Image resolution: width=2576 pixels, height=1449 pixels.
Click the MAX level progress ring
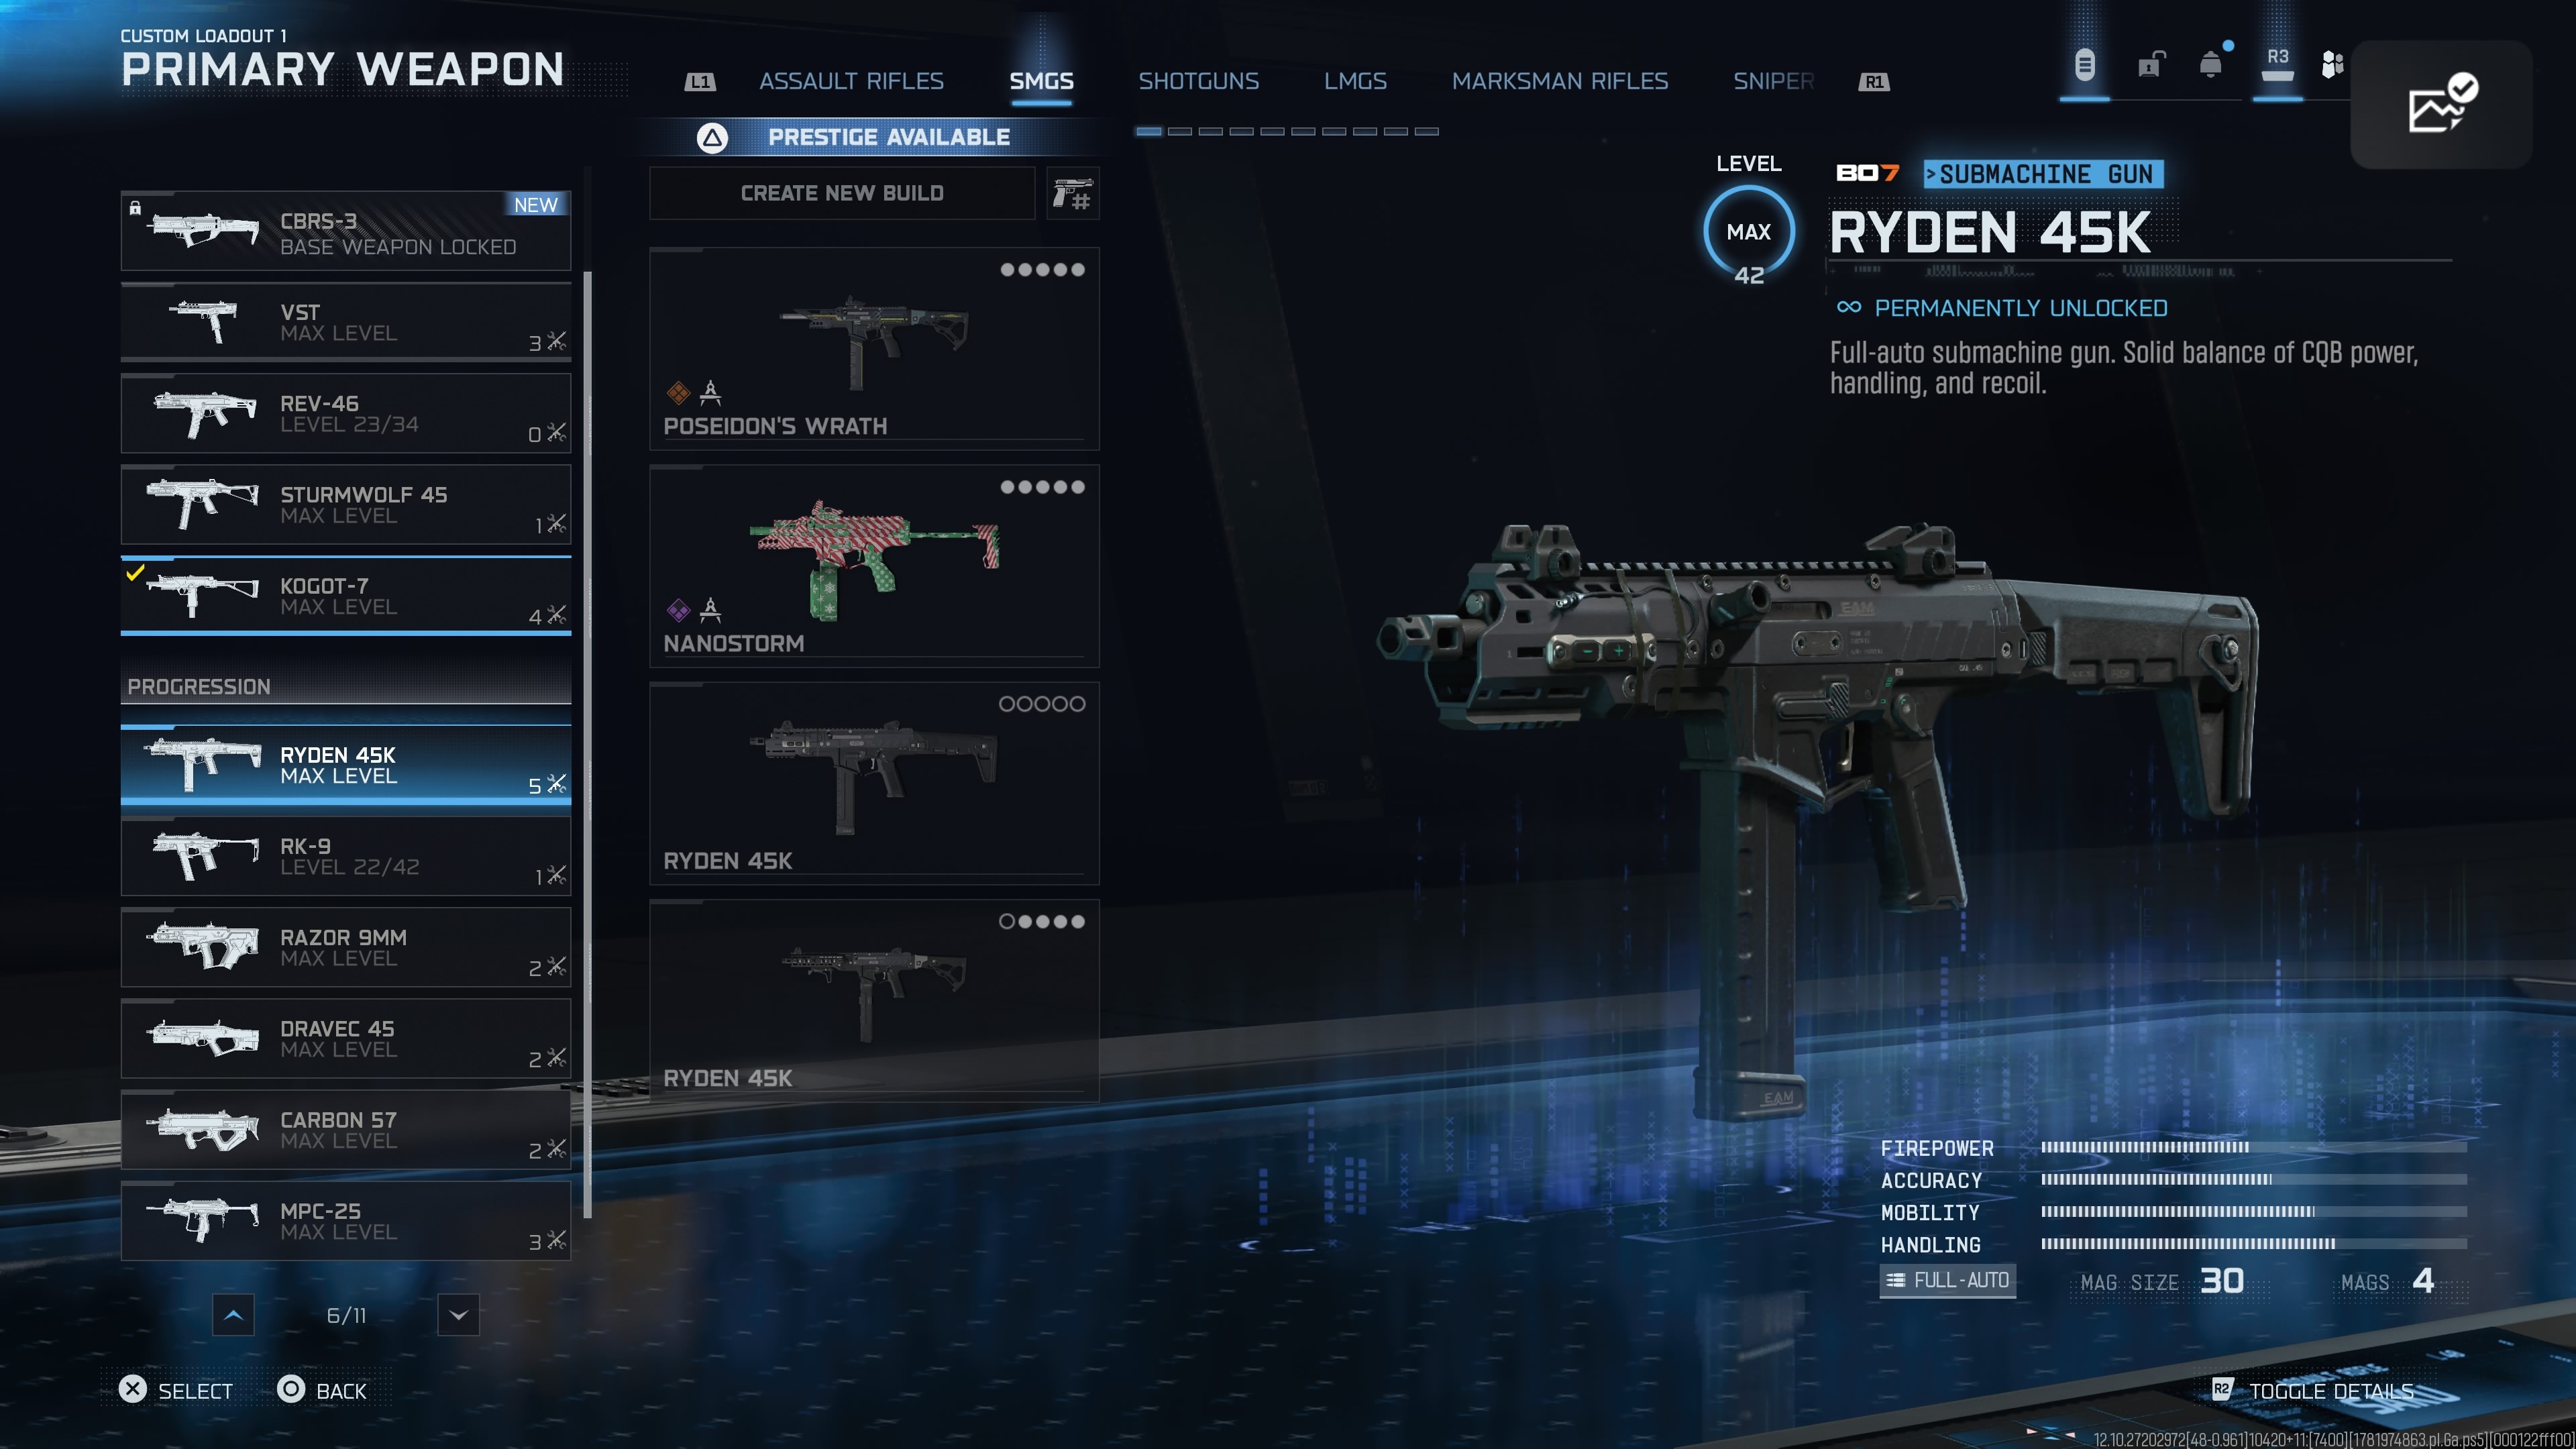(1749, 232)
